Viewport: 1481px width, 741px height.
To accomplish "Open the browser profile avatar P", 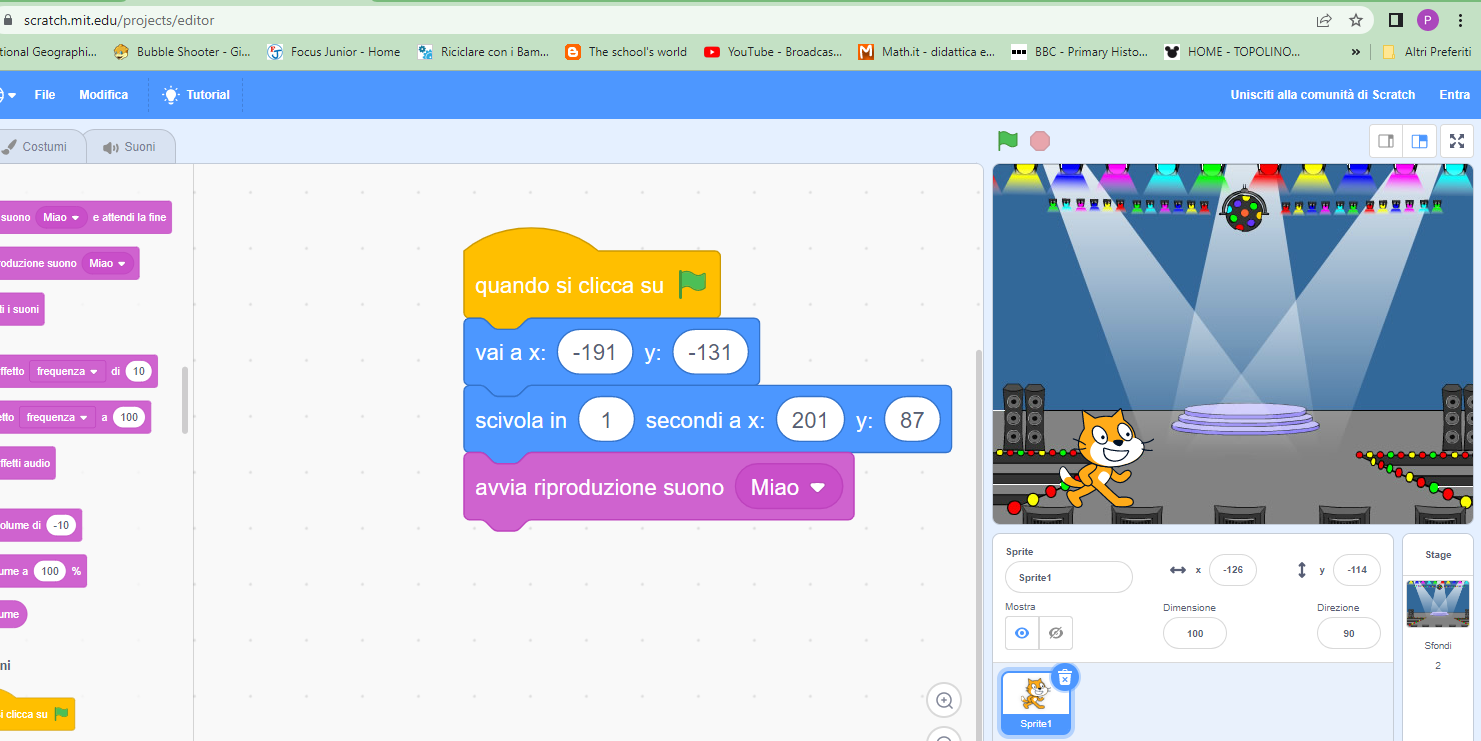I will 1428,20.
